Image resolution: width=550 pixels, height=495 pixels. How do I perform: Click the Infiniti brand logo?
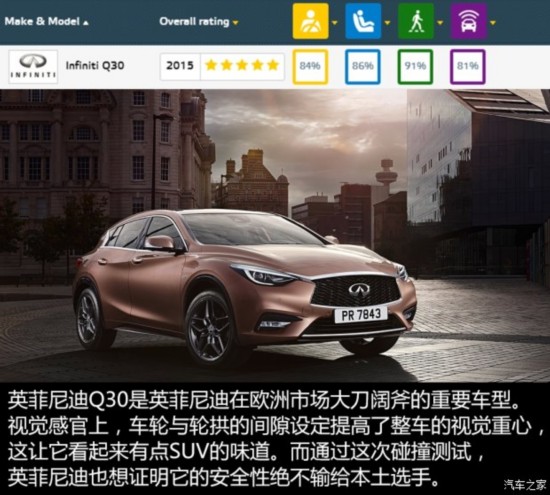click(x=33, y=67)
